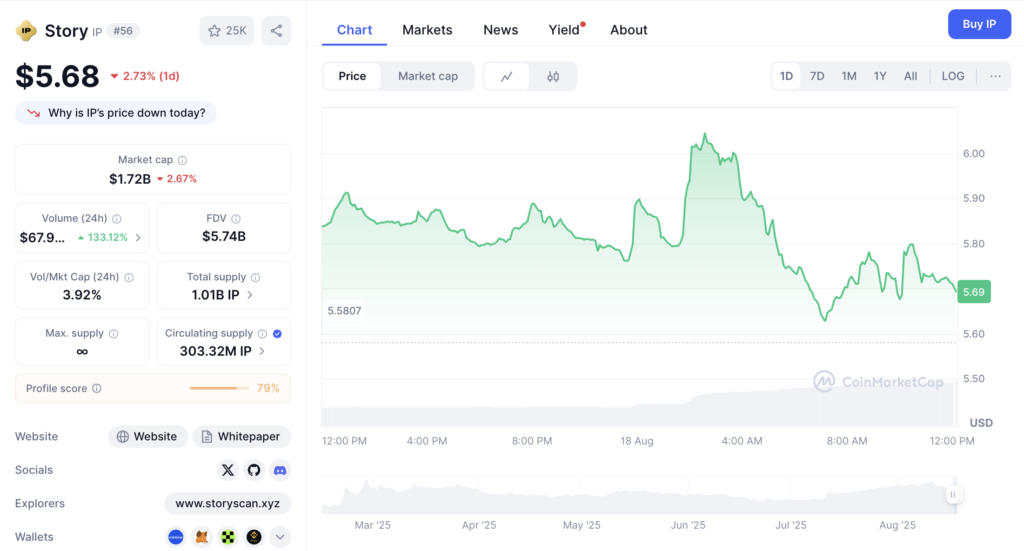Switch to candlestick chart icon
Viewport: 1024px width, 551px height.
553,76
